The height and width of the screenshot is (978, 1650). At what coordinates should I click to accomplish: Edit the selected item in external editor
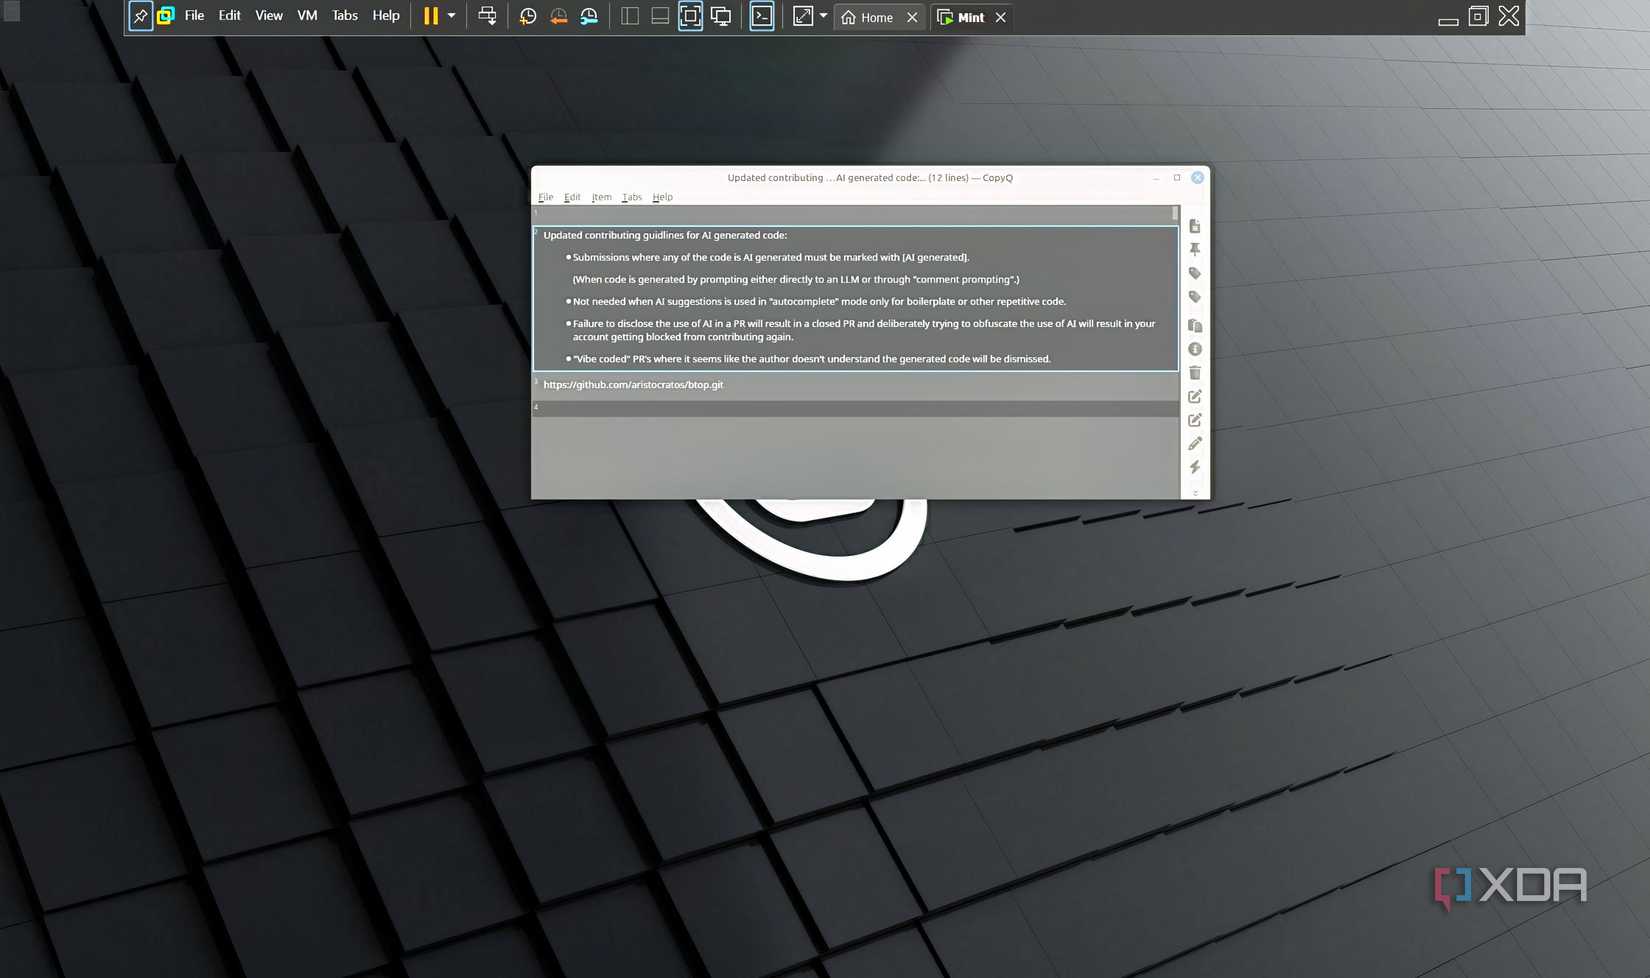[x=1194, y=419]
